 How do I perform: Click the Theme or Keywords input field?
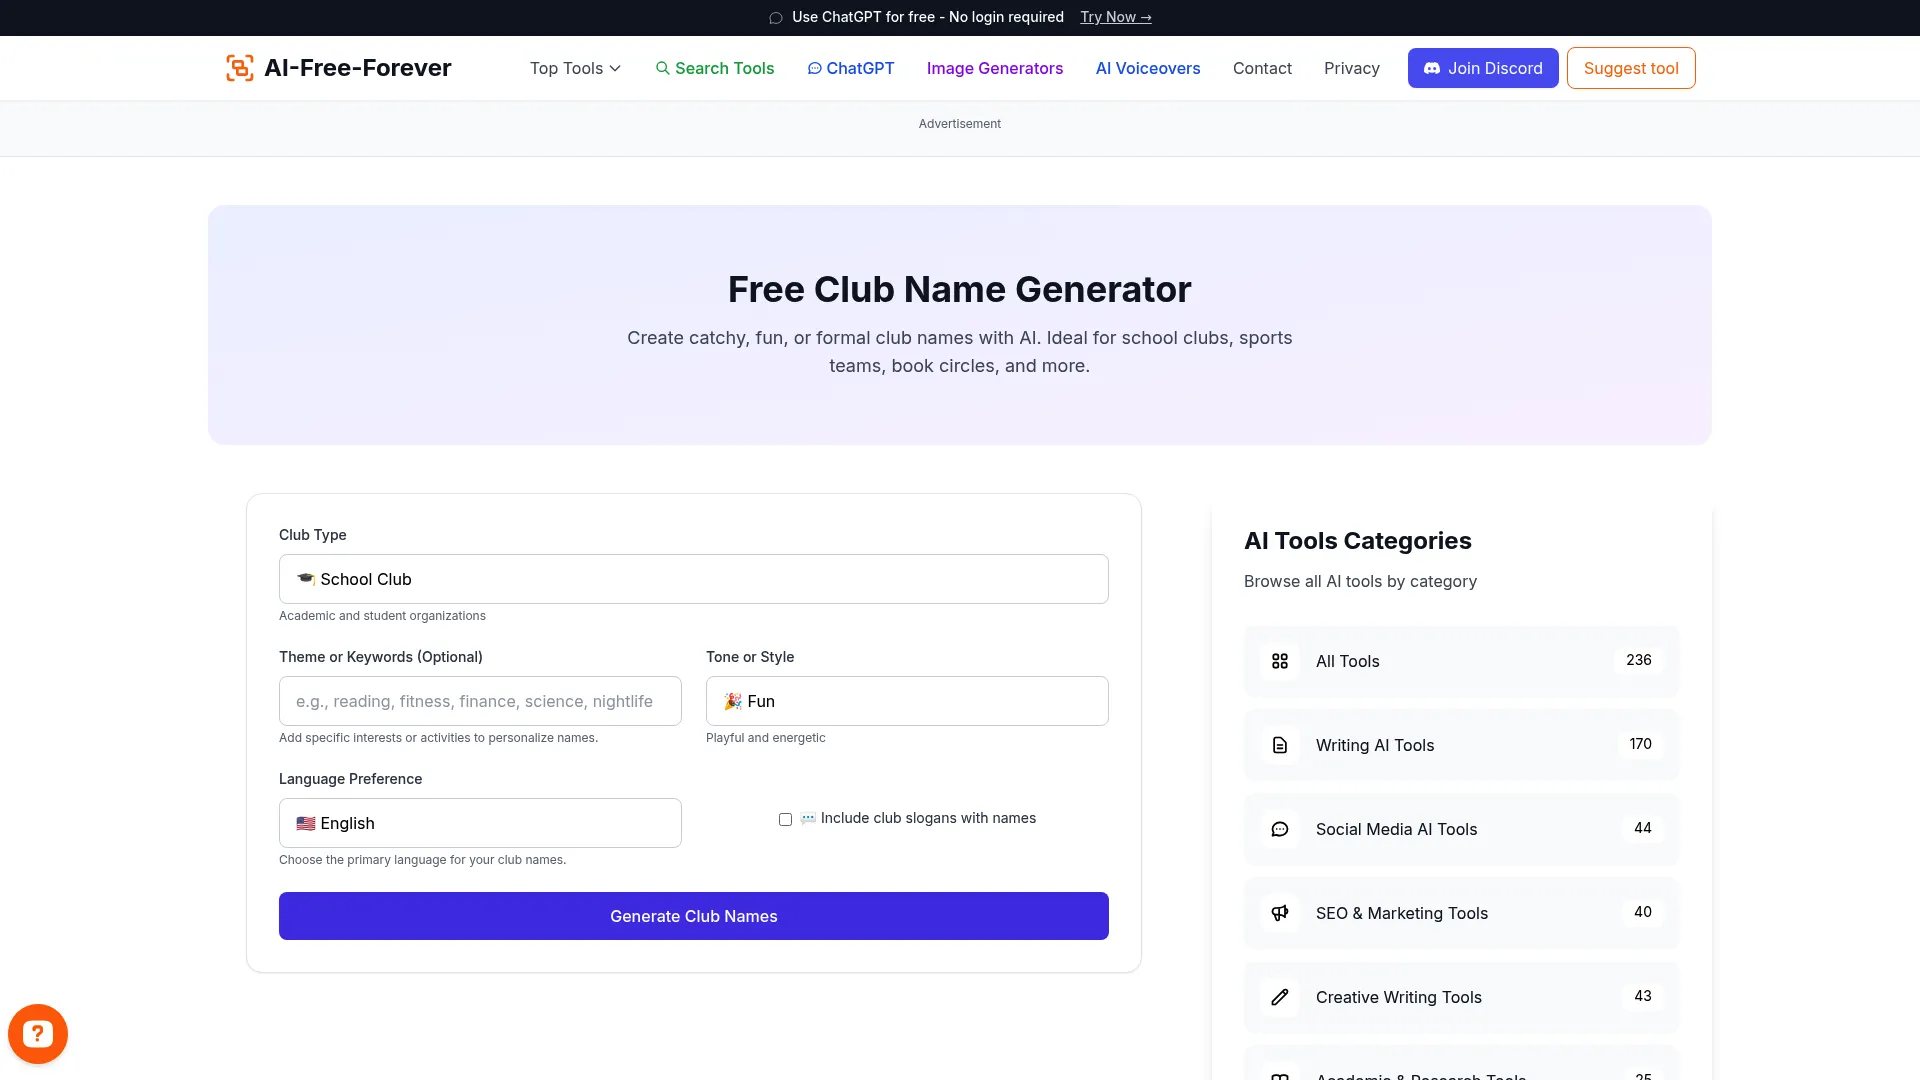coord(479,701)
